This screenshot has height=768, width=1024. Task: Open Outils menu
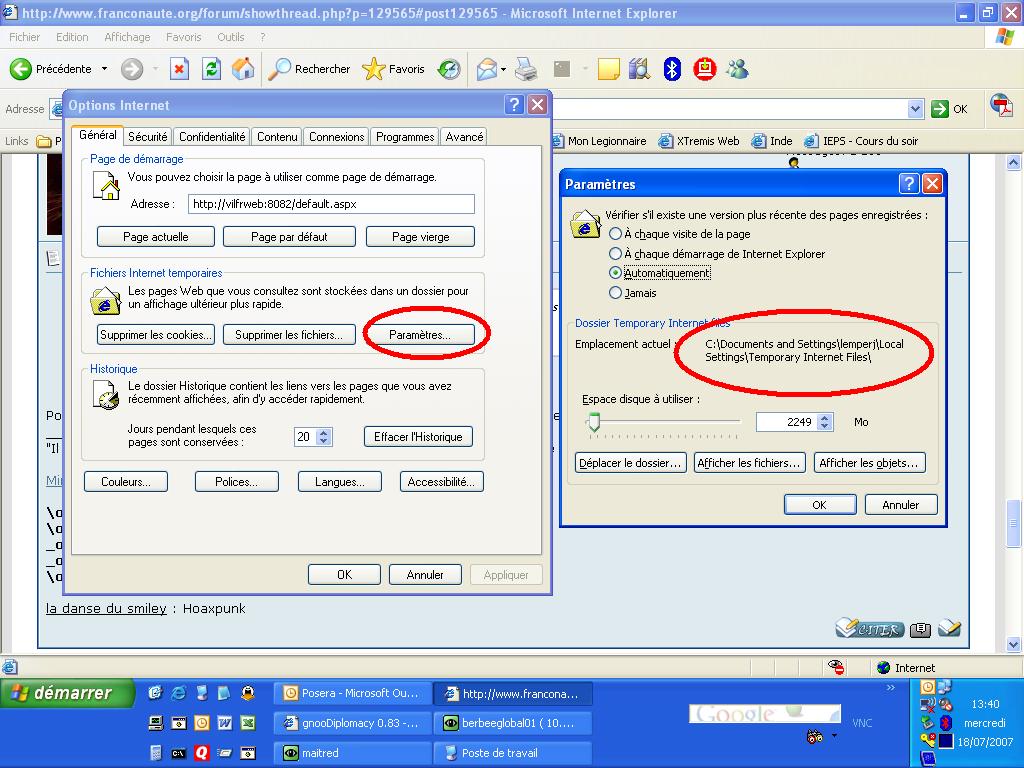pos(231,37)
